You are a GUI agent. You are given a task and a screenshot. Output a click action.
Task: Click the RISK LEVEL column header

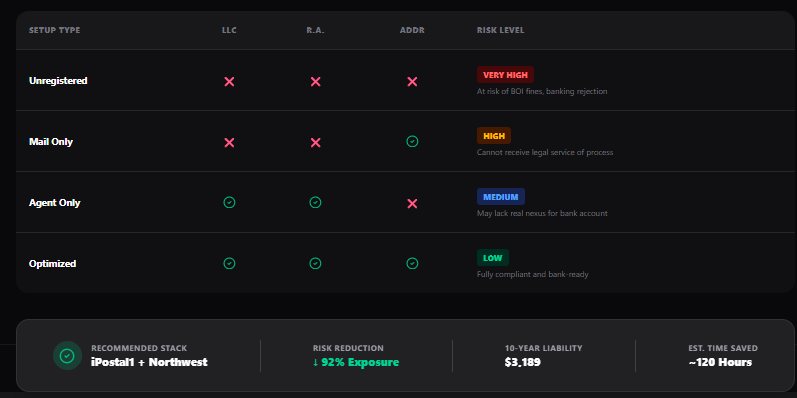500,30
